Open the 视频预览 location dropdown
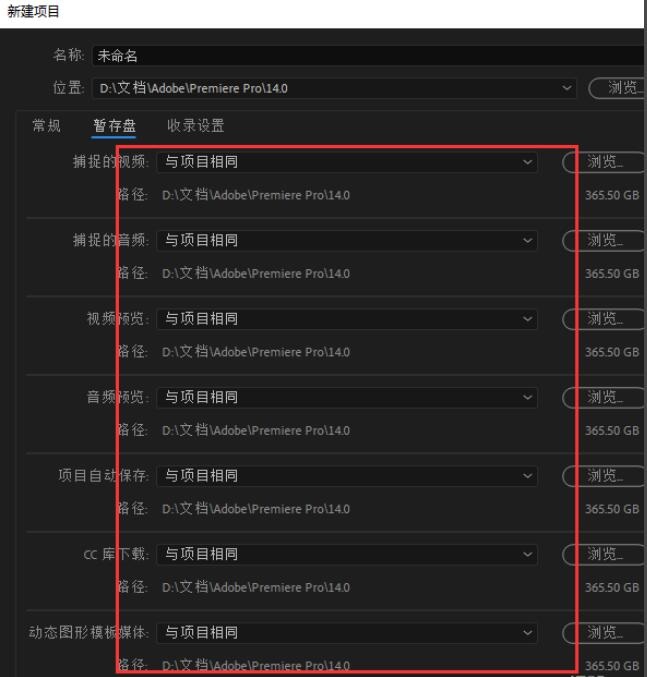Viewport: 647px width, 677px height. [347, 319]
